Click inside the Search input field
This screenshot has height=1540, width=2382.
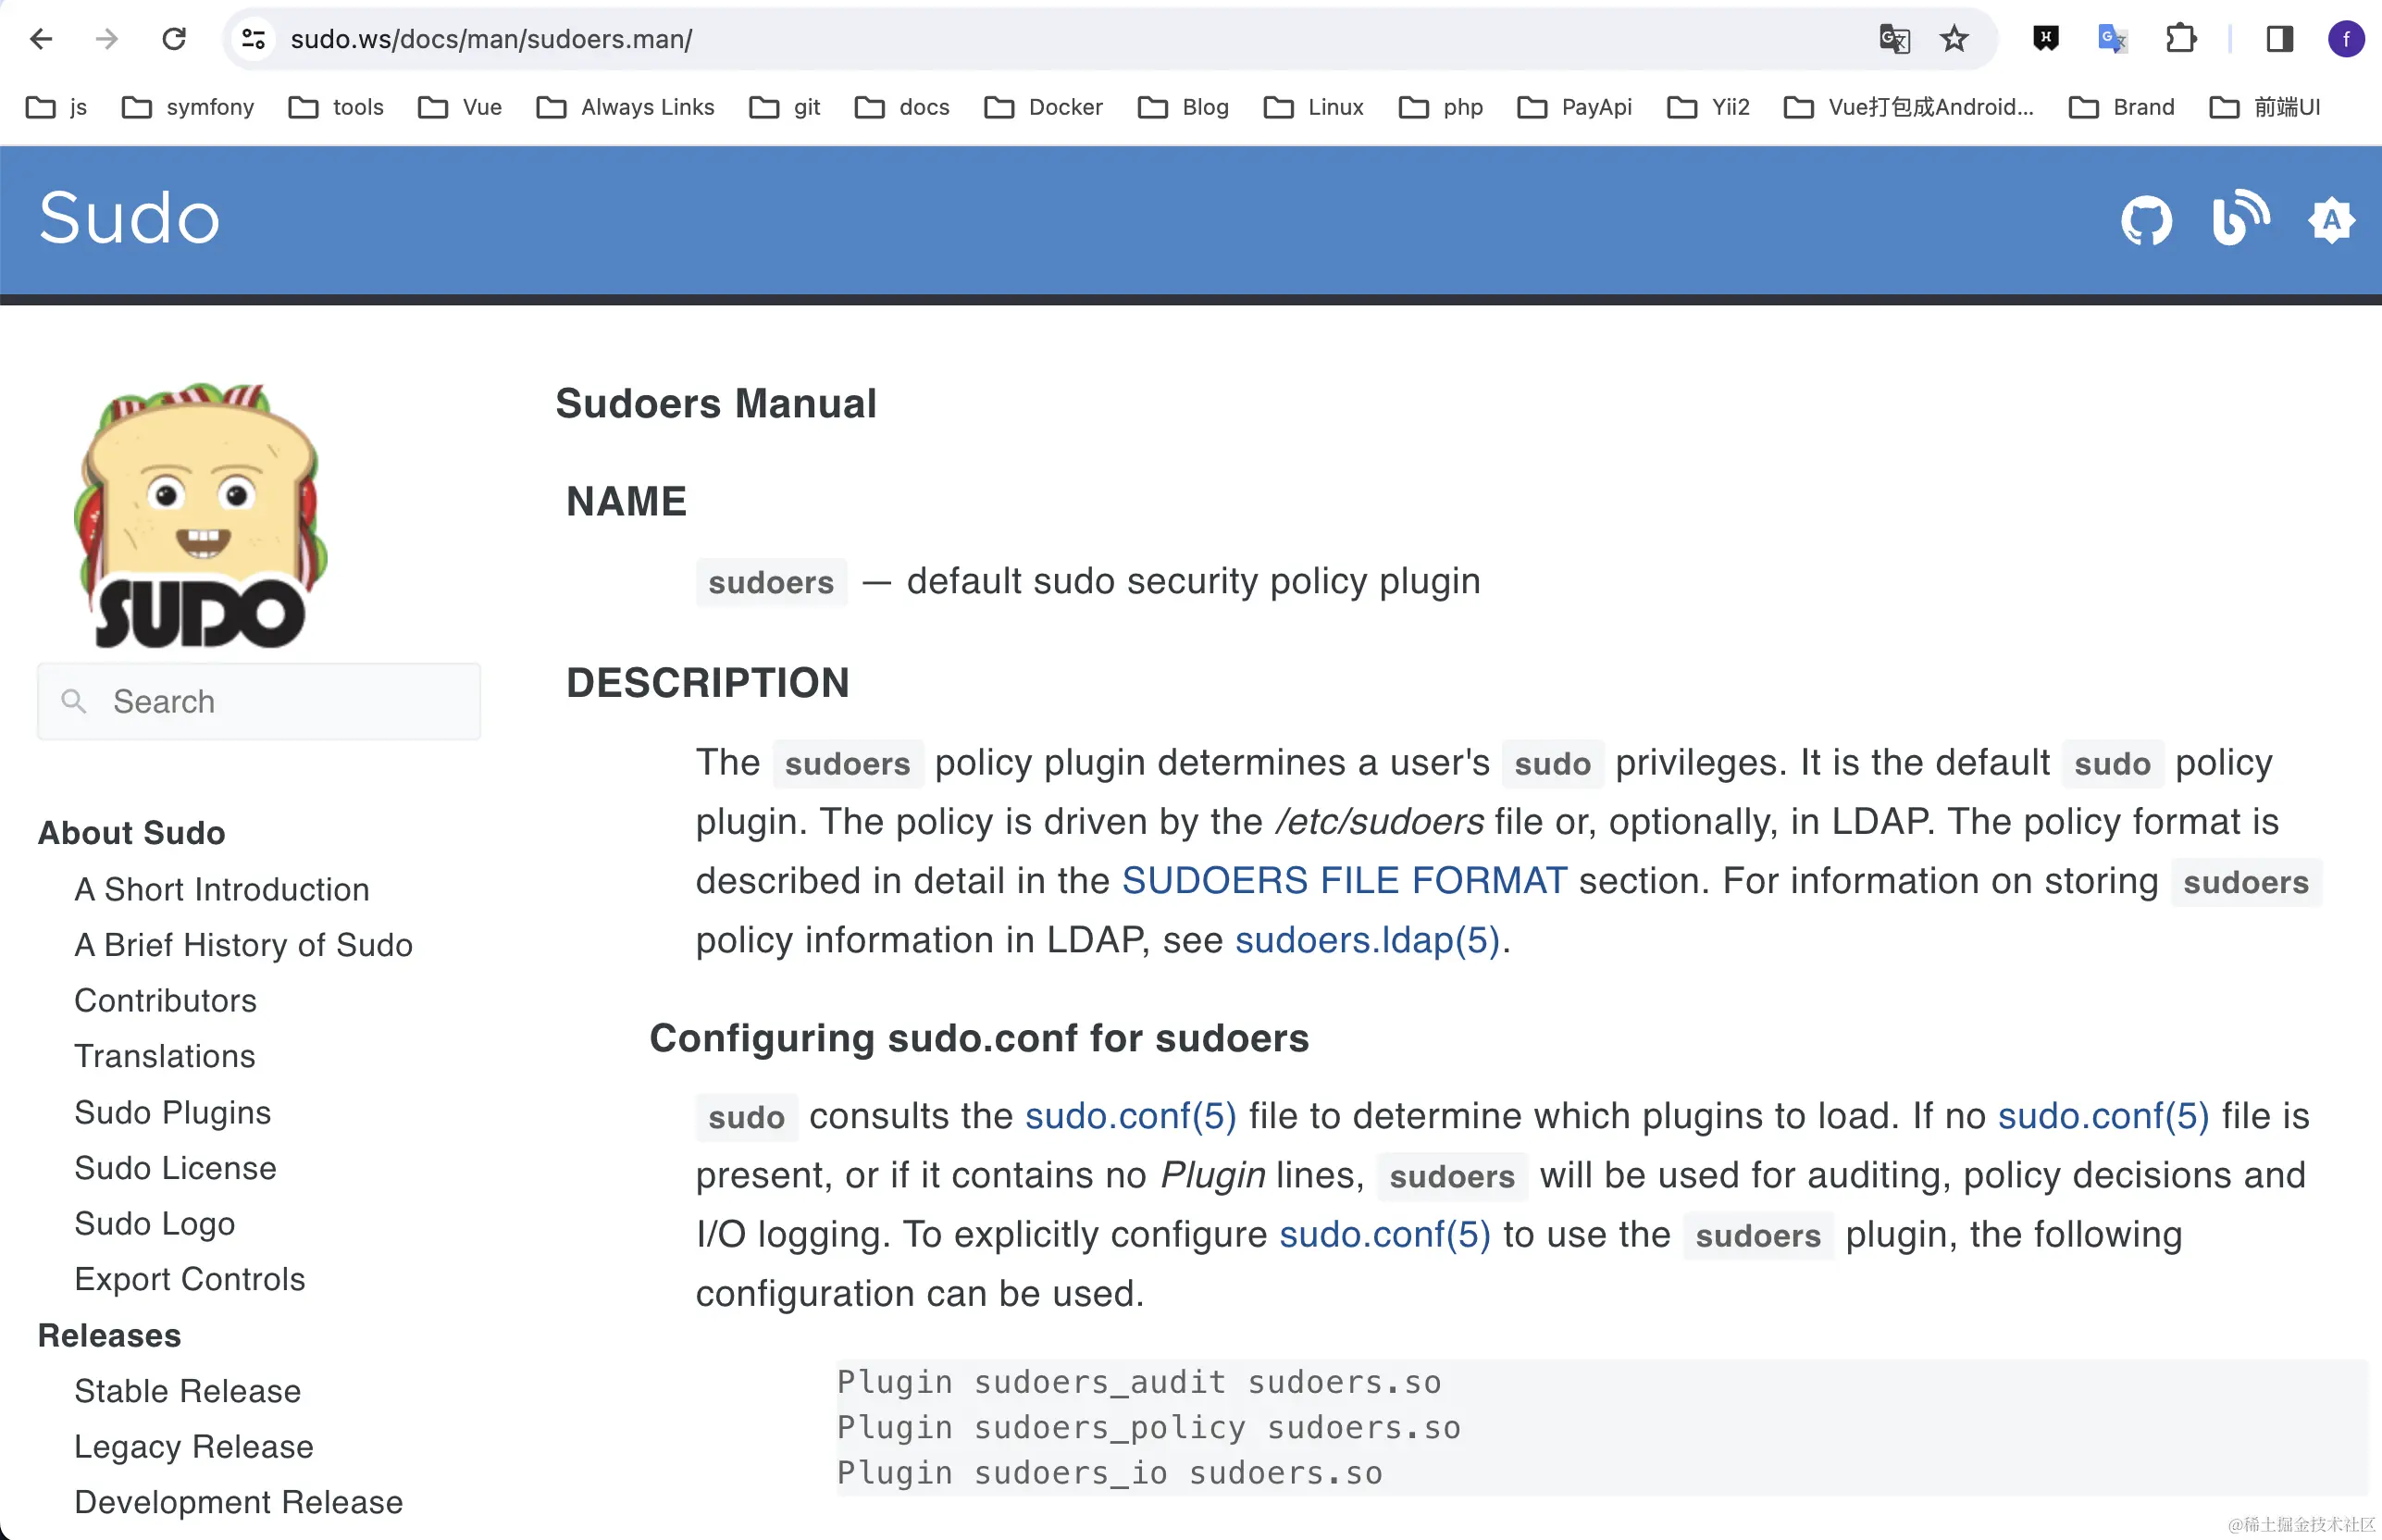pyautogui.click(x=258, y=701)
